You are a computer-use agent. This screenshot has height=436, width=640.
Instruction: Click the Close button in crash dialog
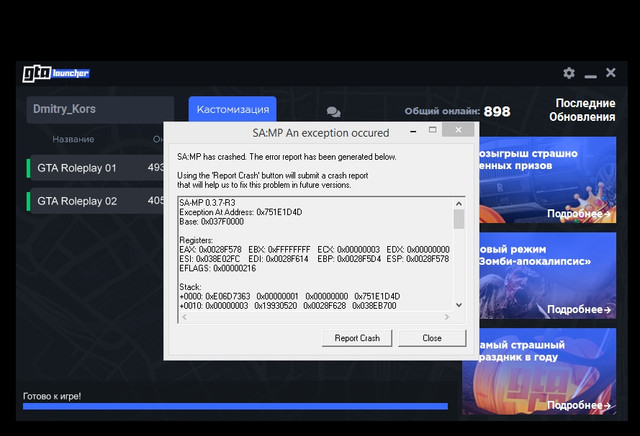432,338
